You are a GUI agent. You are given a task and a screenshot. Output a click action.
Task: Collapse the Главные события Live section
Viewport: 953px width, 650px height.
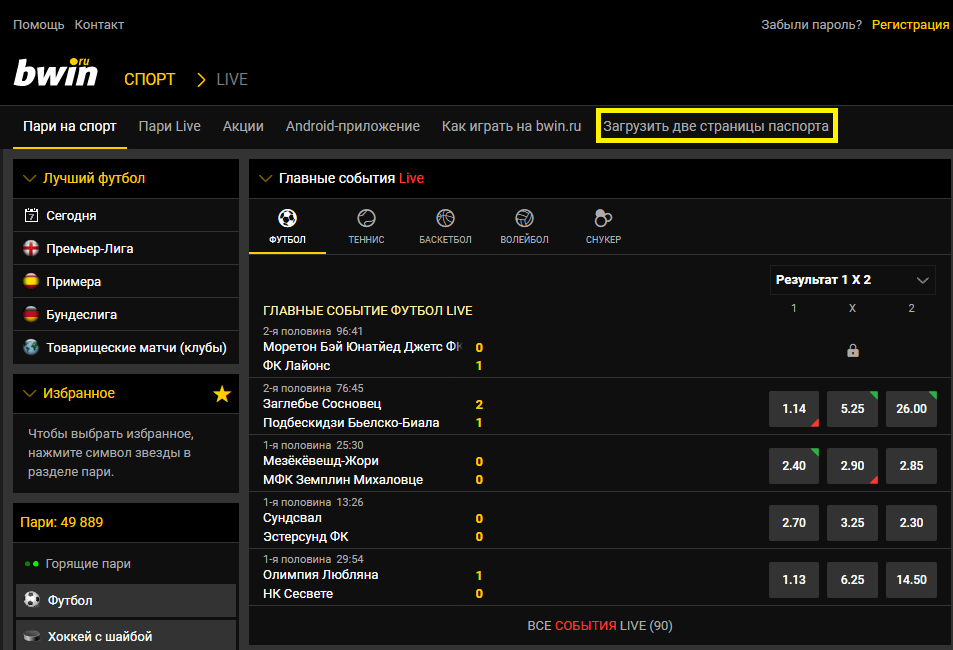[265, 178]
